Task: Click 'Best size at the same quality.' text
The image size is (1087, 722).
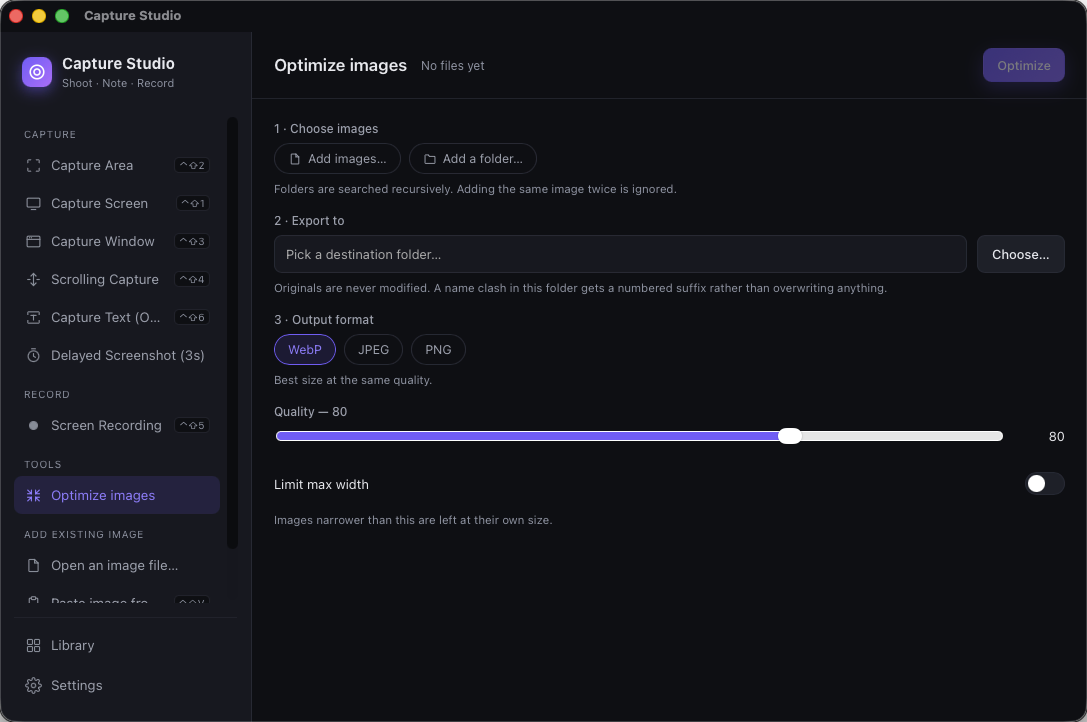Action: [353, 380]
